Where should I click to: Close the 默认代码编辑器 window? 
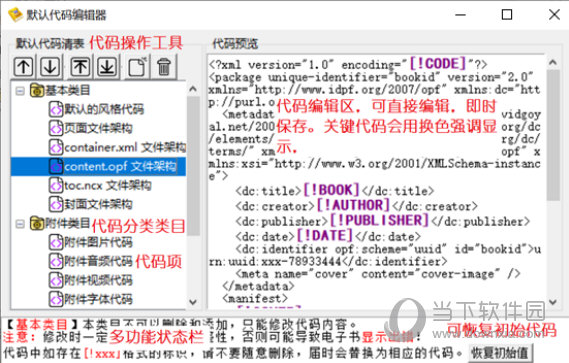pyautogui.click(x=554, y=15)
